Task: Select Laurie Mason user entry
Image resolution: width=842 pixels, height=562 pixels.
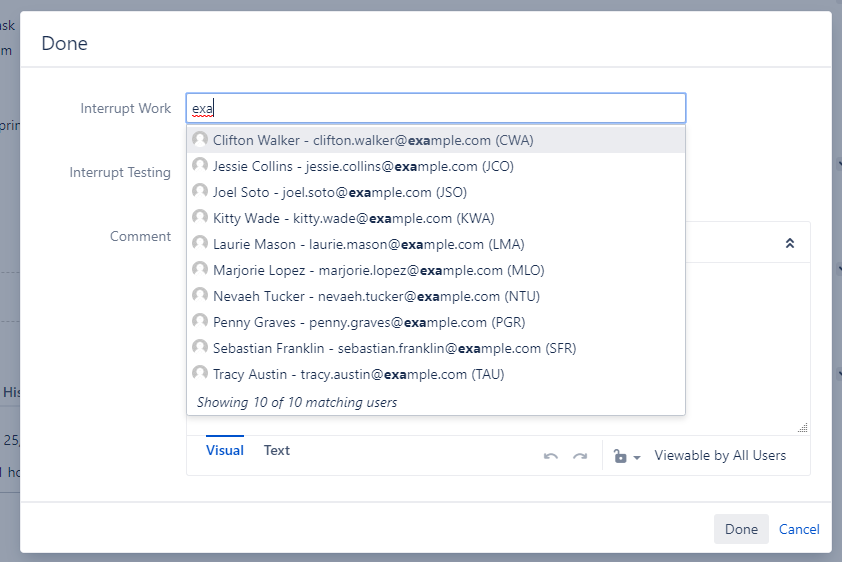Action: (x=435, y=244)
